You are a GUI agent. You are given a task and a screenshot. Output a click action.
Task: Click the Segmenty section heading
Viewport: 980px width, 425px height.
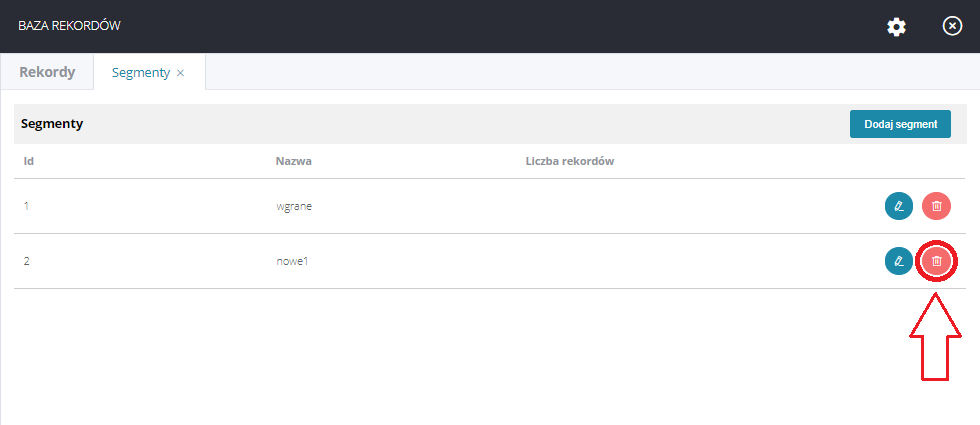coord(52,124)
